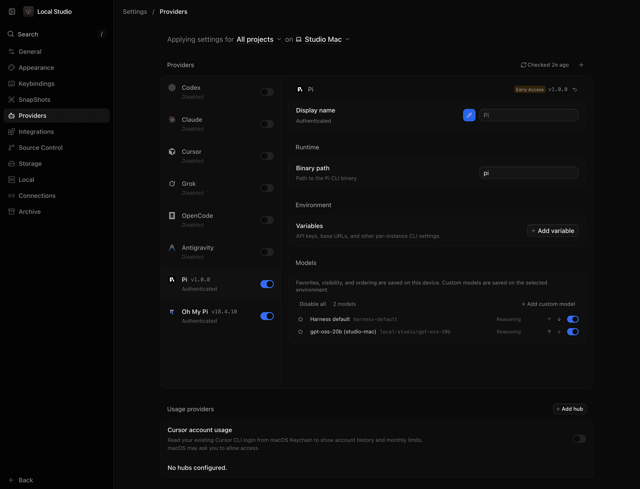Open Source Control settings

coord(56,148)
